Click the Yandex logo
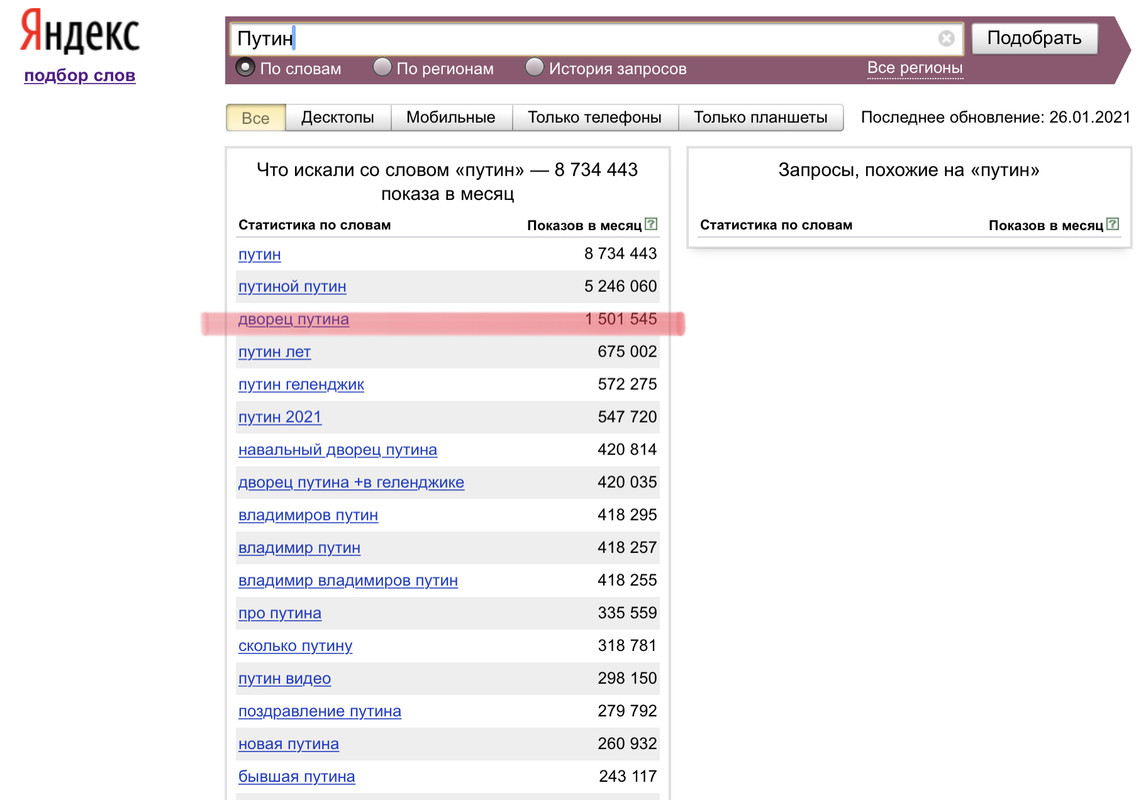Screen dimensions: 1141x800 point(79,32)
